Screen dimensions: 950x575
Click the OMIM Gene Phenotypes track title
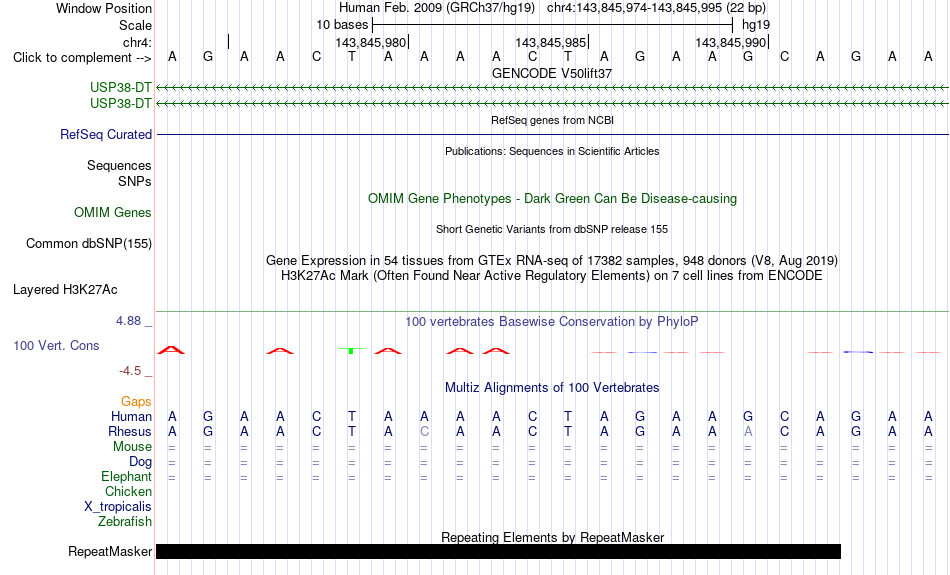[x=552, y=199]
